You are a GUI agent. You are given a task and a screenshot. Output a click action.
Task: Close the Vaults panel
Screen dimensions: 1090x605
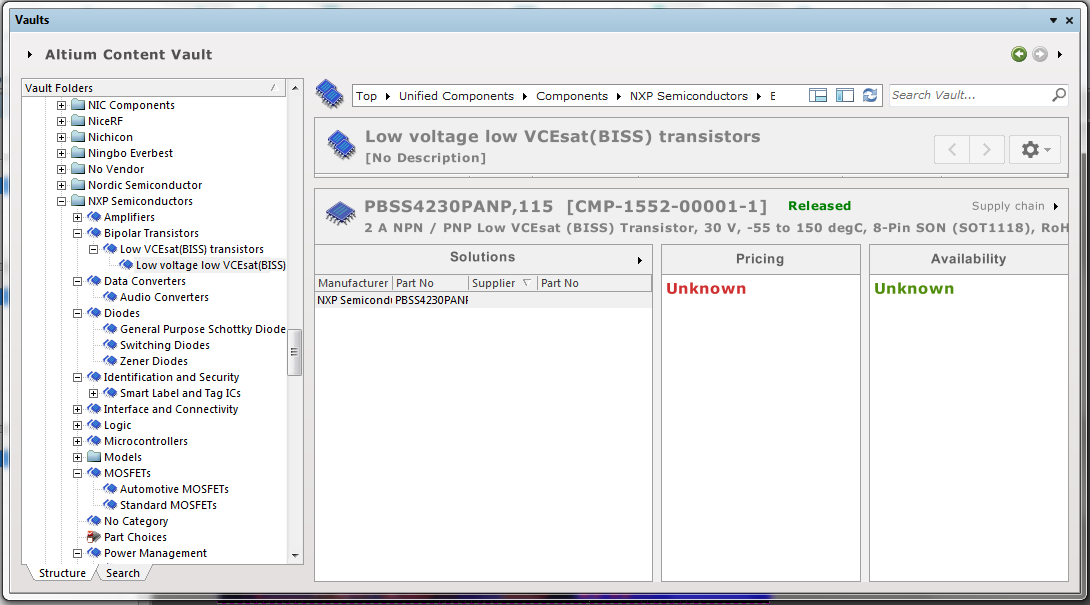point(1070,20)
